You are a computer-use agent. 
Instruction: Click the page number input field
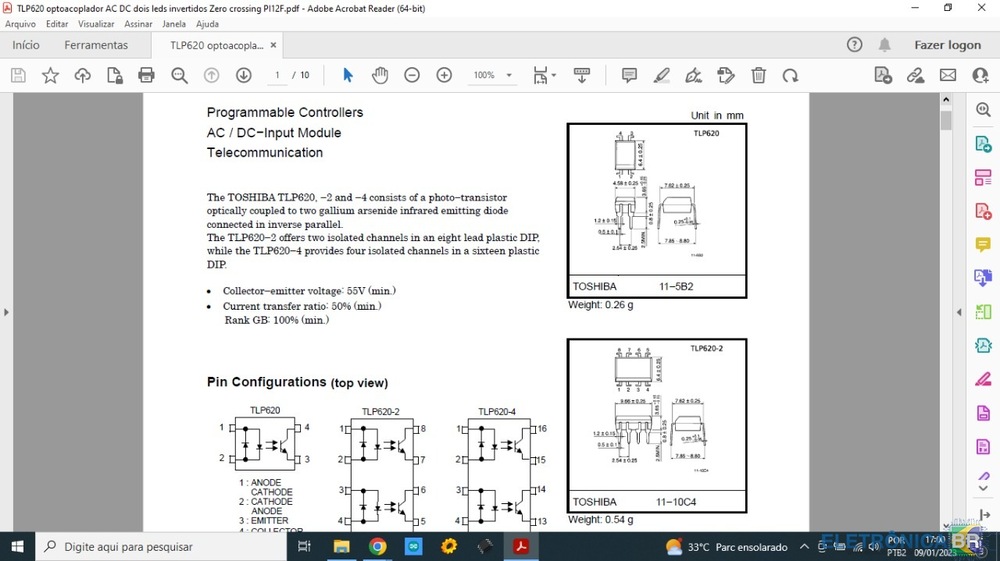pyautogui.click(x=277, y=75)
